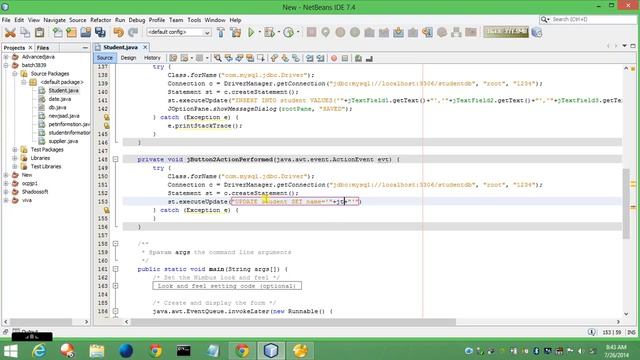The height and width of the screenshot is (360, 640).
Task: Expand the Advancedjava project node
Action: (6, 57)
